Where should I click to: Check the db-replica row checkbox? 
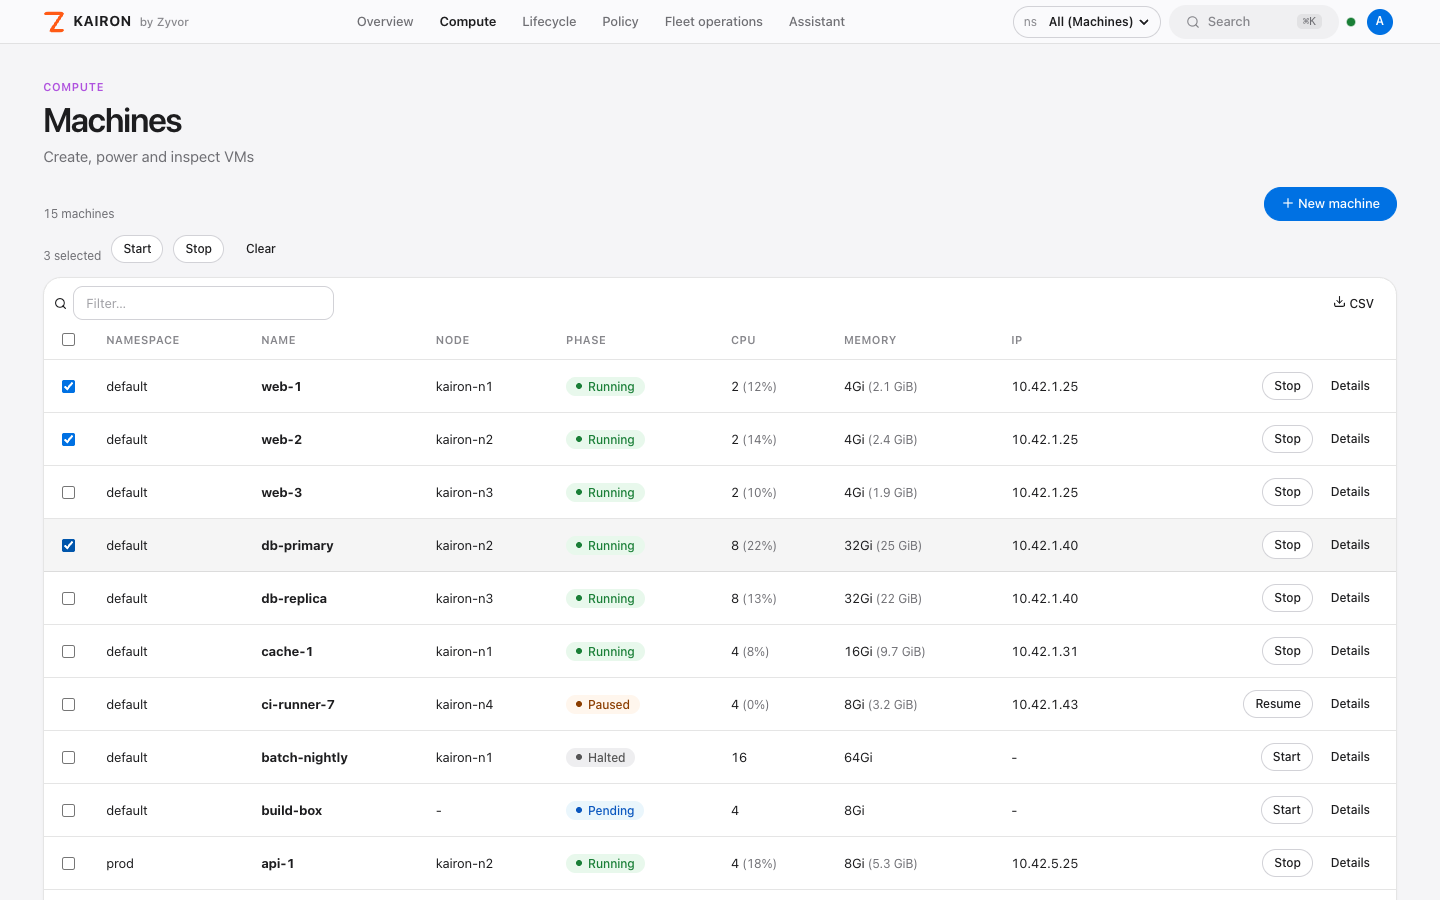click(x=69, y=598)
